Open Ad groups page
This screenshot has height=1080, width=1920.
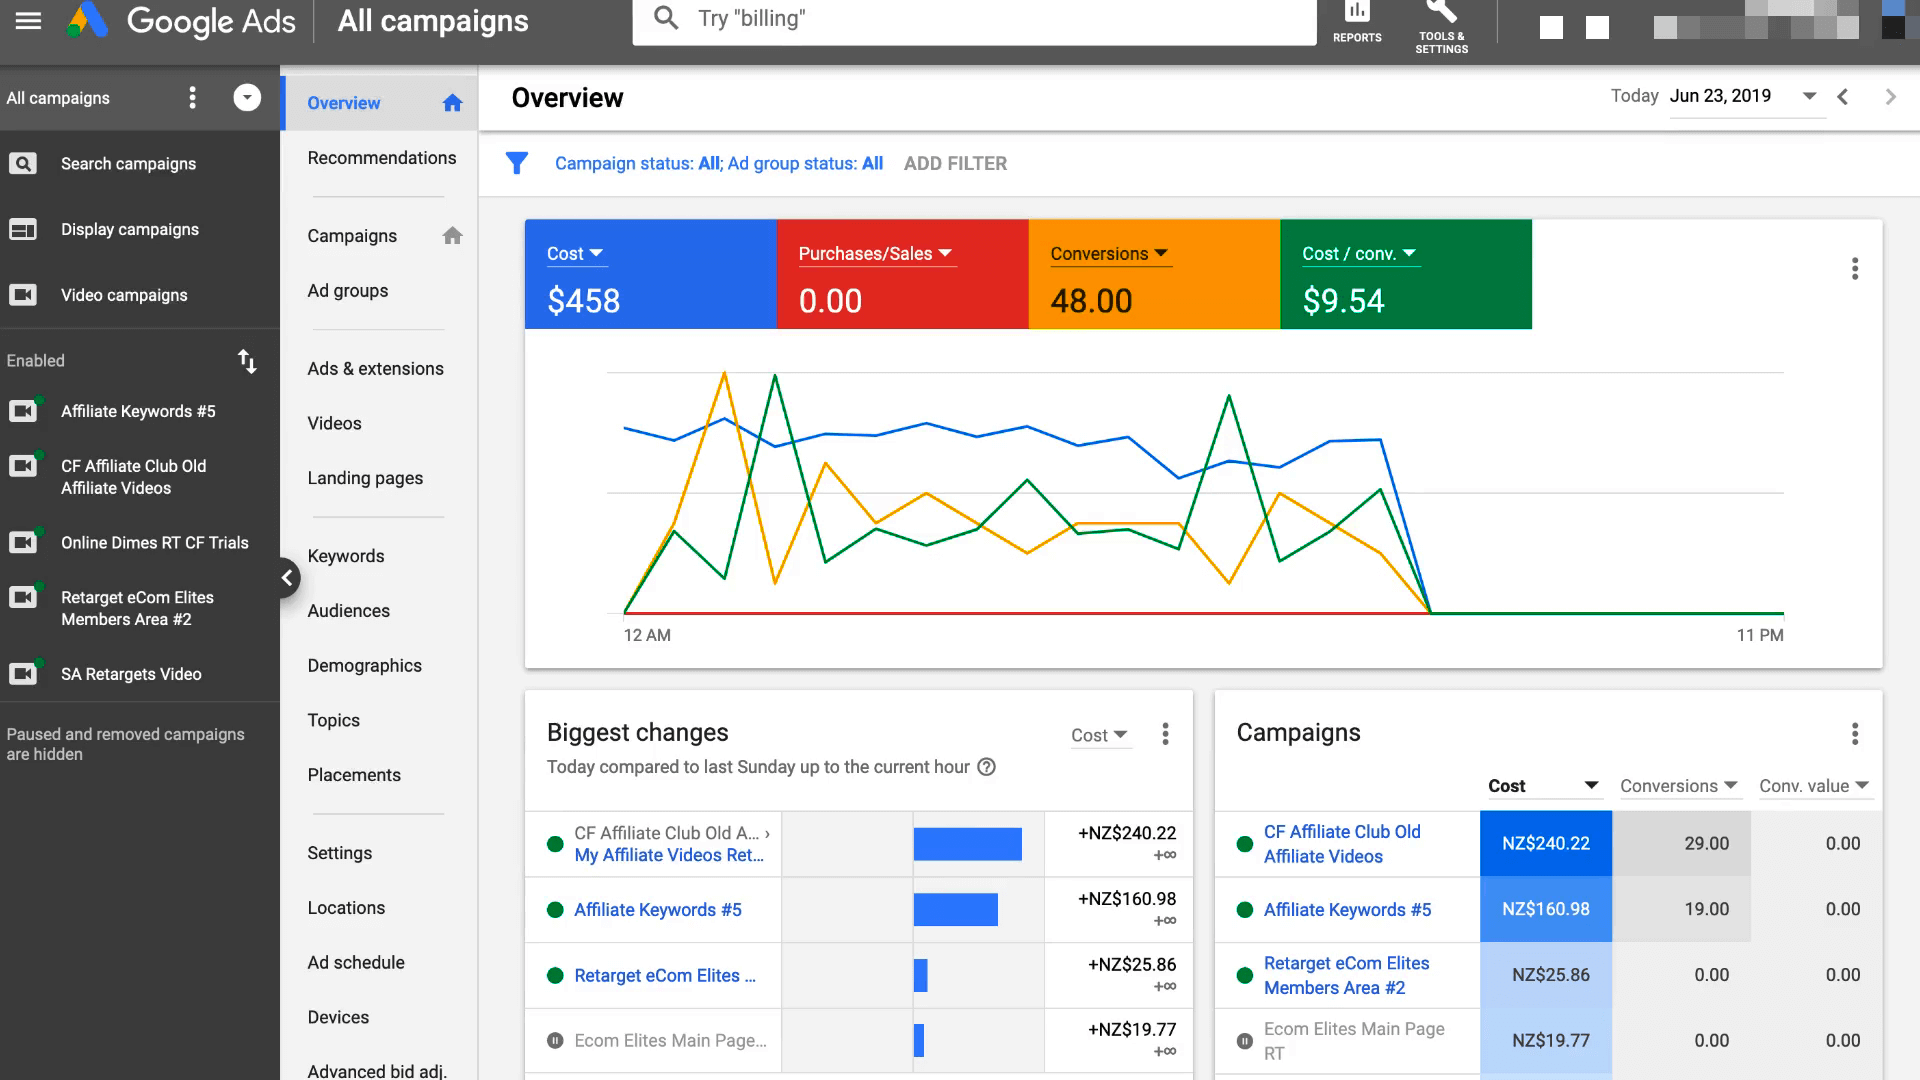click(x=348, y=291)
